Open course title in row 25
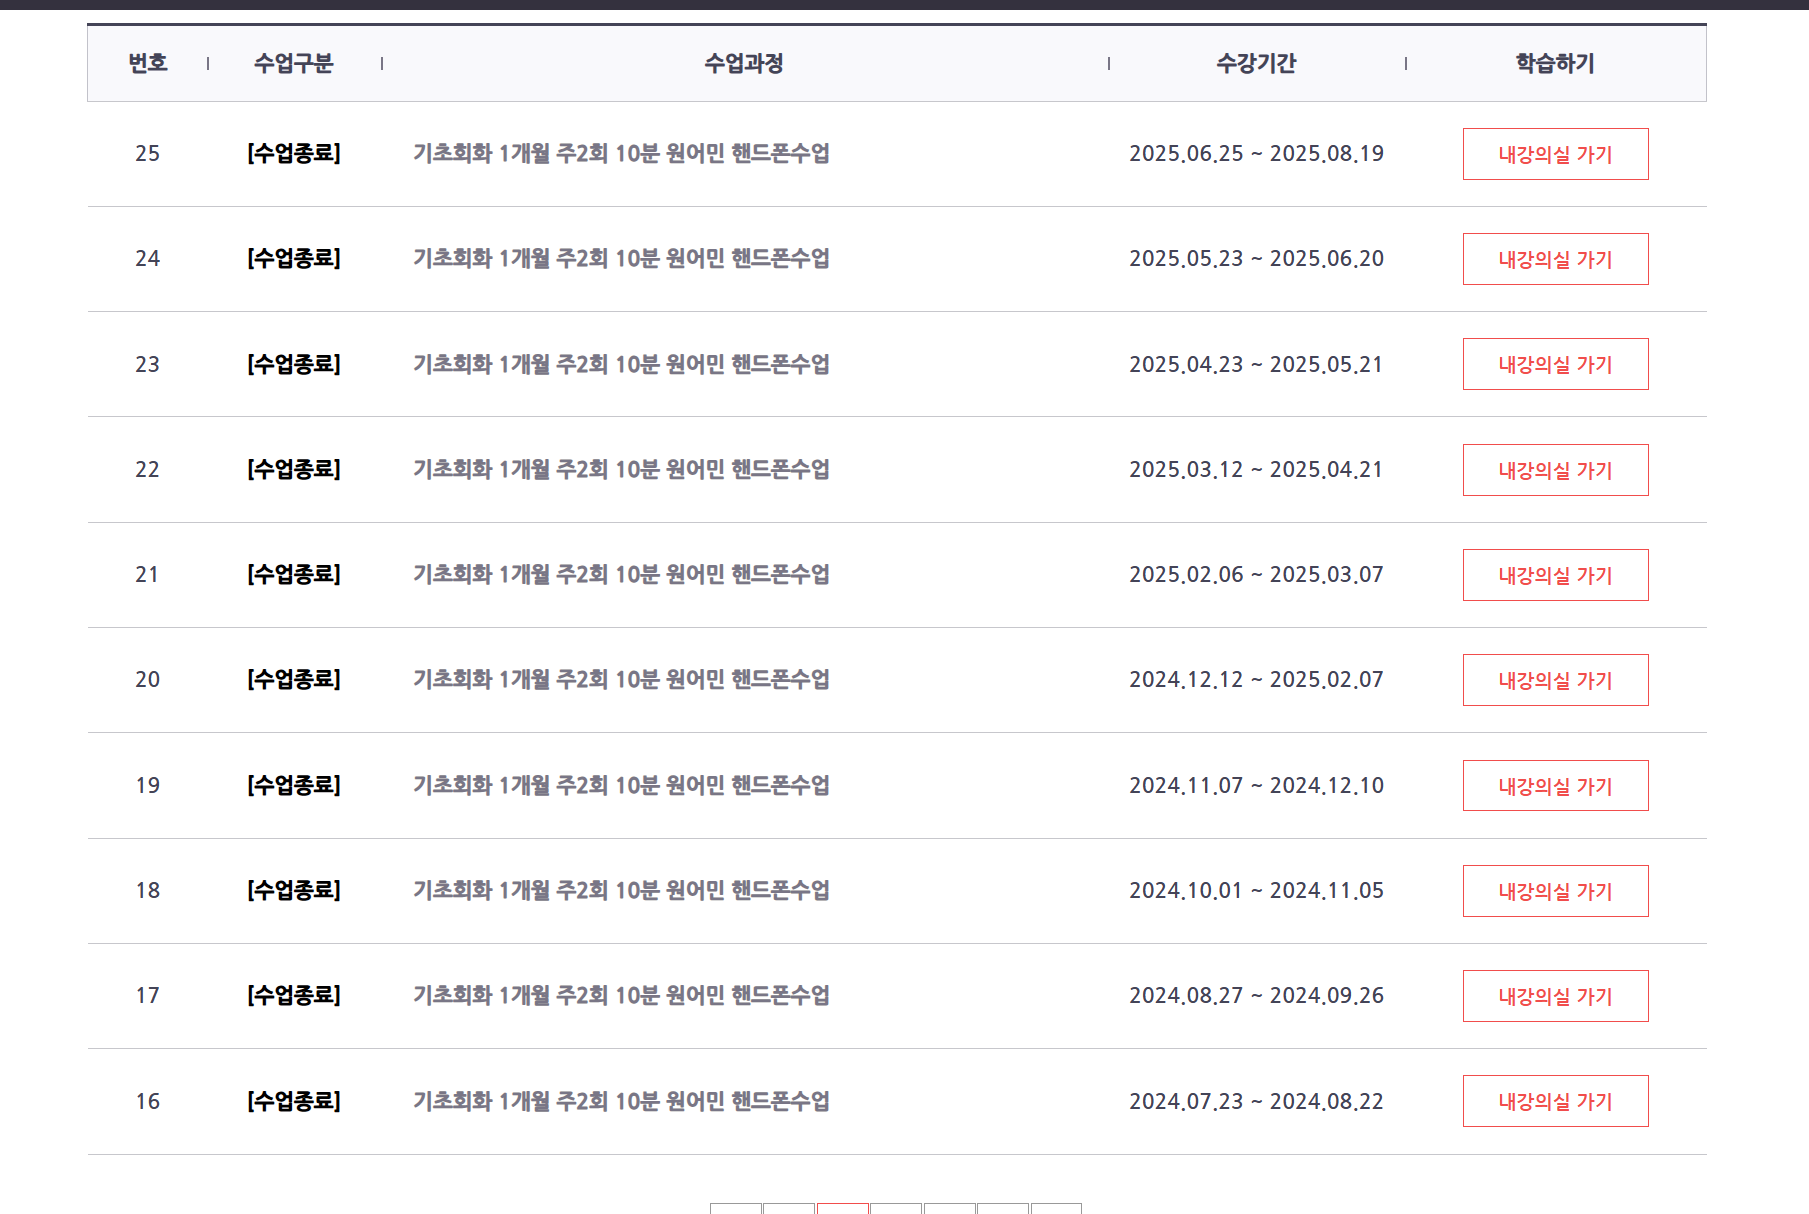The height and width of the screenshot is (1214, 1809). click(621, 153)
